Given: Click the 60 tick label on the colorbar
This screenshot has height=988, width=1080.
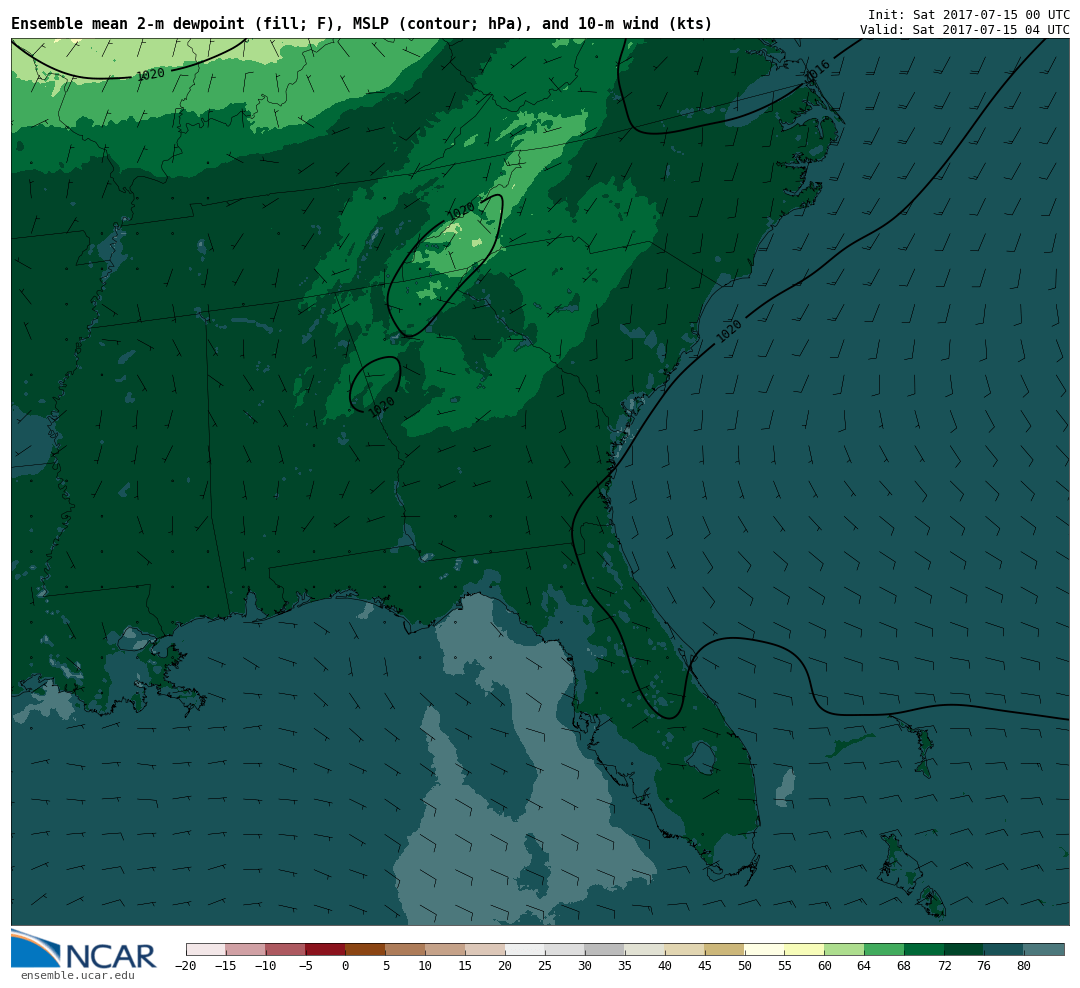Looking at the screenshot, I should pos(824,966).
